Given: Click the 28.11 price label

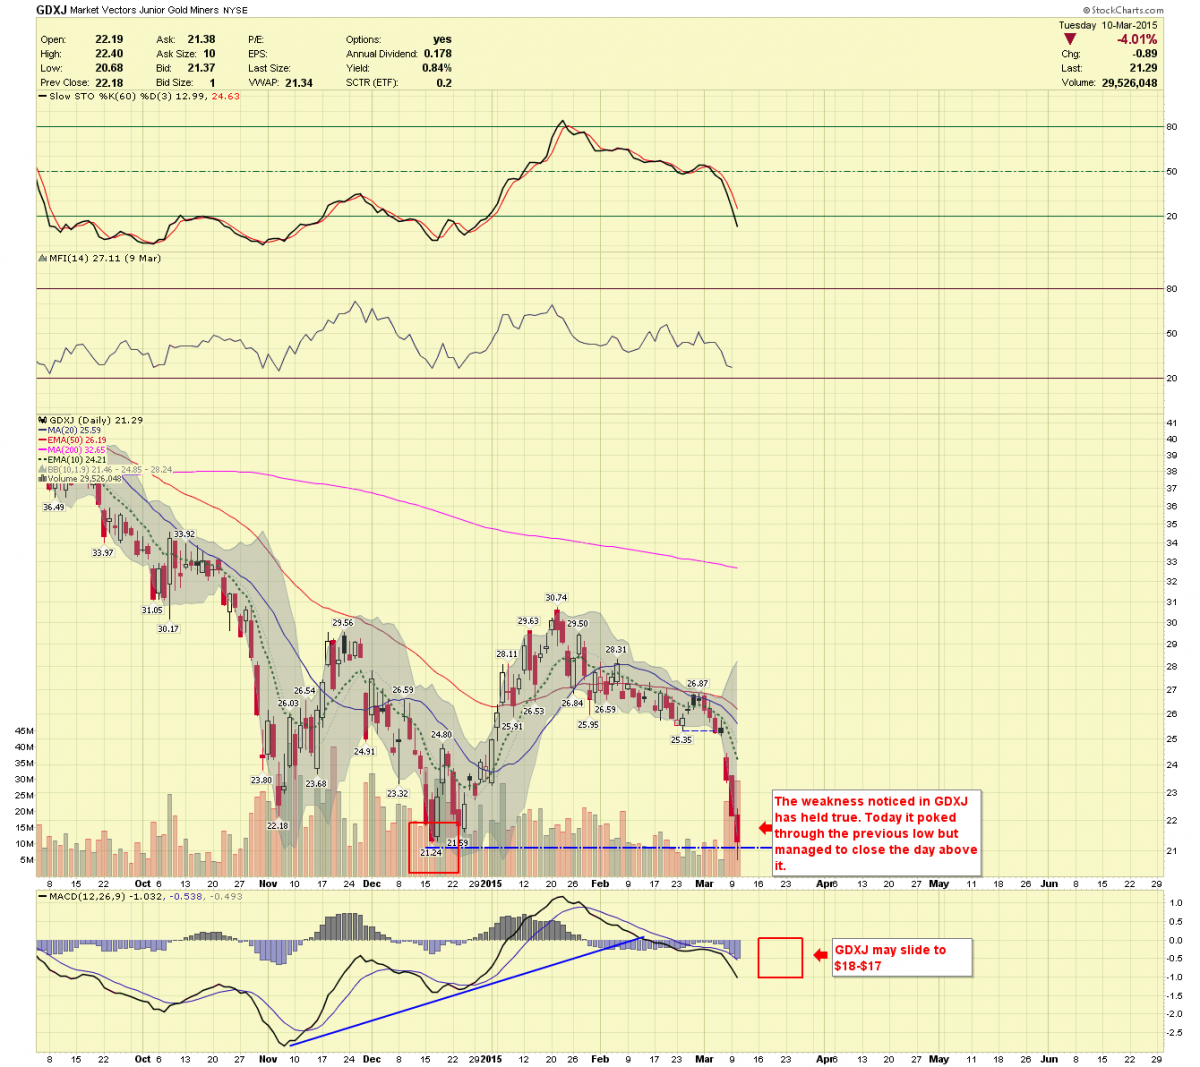Looking at the screenshot, I should (507, 654).
